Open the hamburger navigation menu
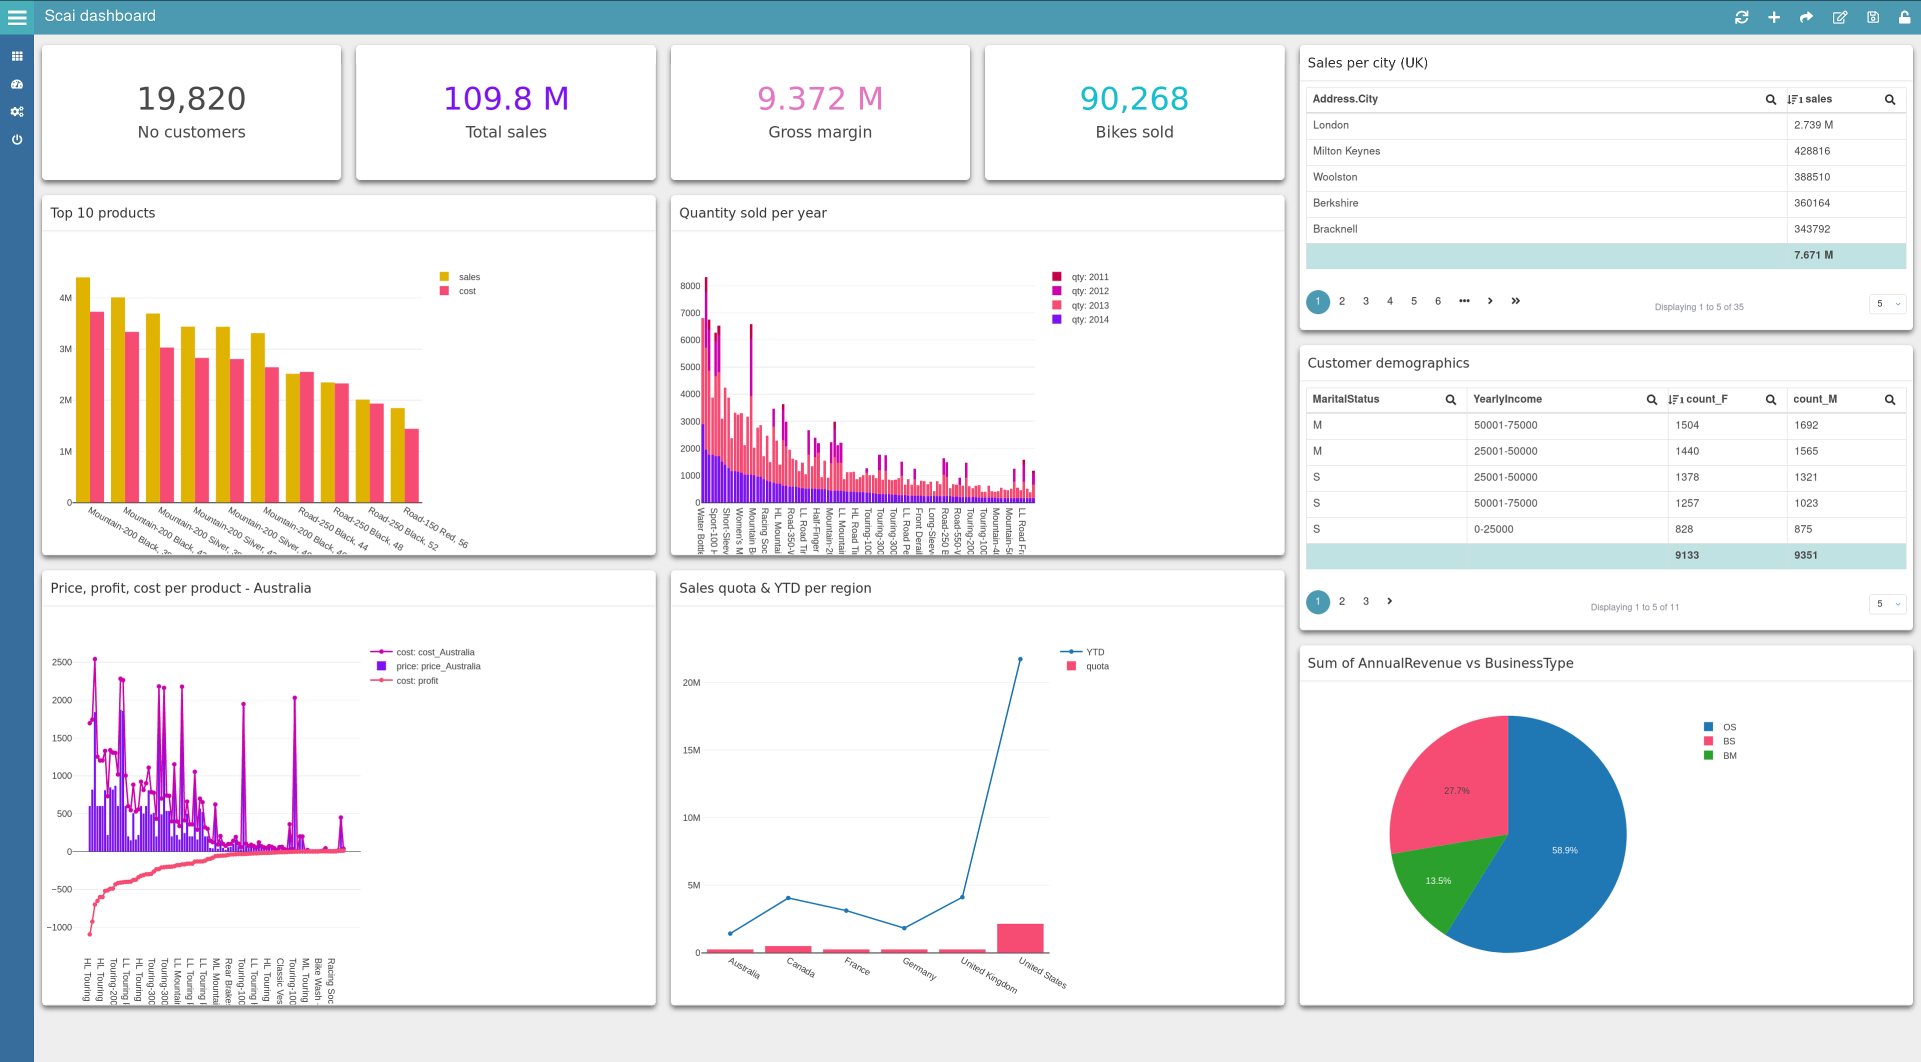The width and height of the screenshot is (1921, 1062). pos(17,17)
